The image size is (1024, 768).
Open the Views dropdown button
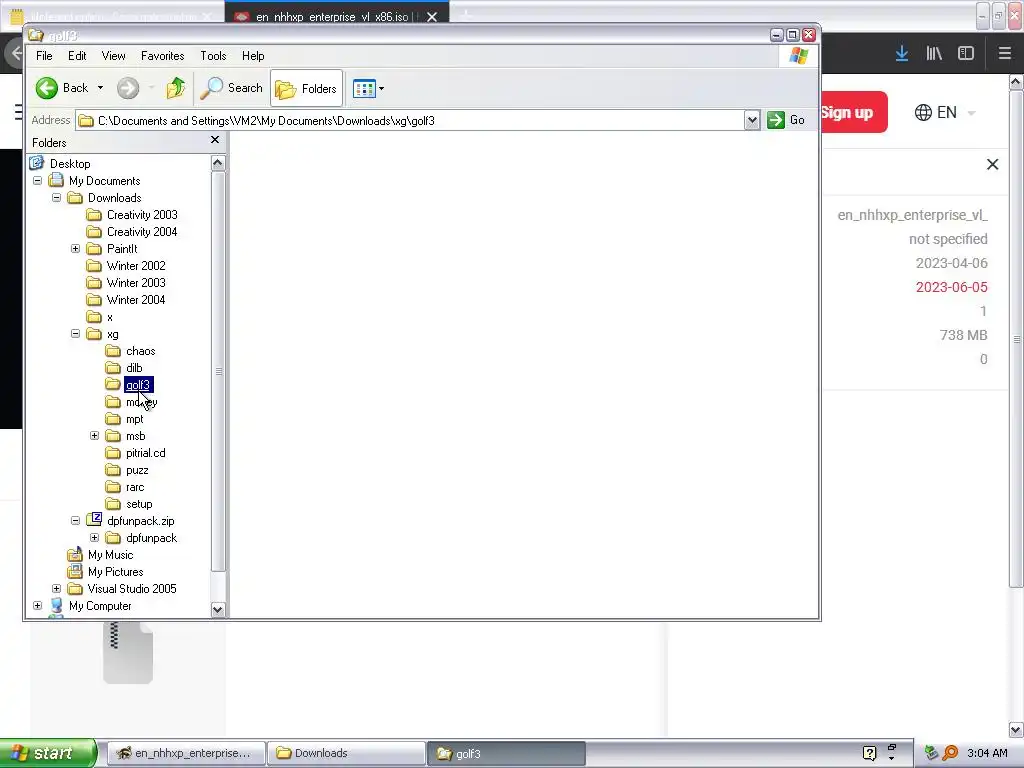tap(368, 88)
